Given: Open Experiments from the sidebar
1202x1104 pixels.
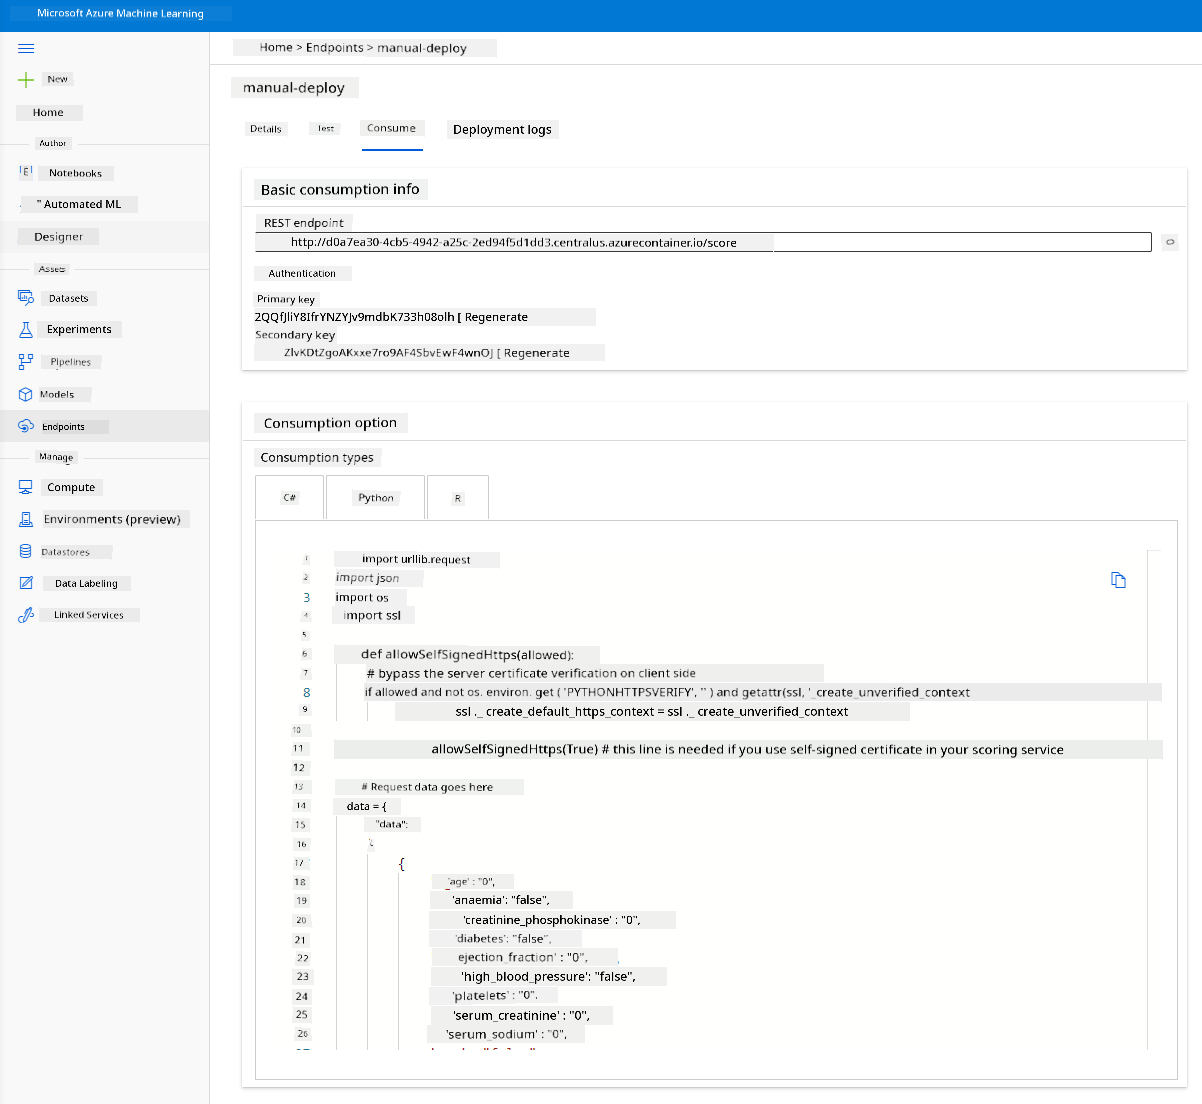Looking at the screenshot, I should click(79, 329).
